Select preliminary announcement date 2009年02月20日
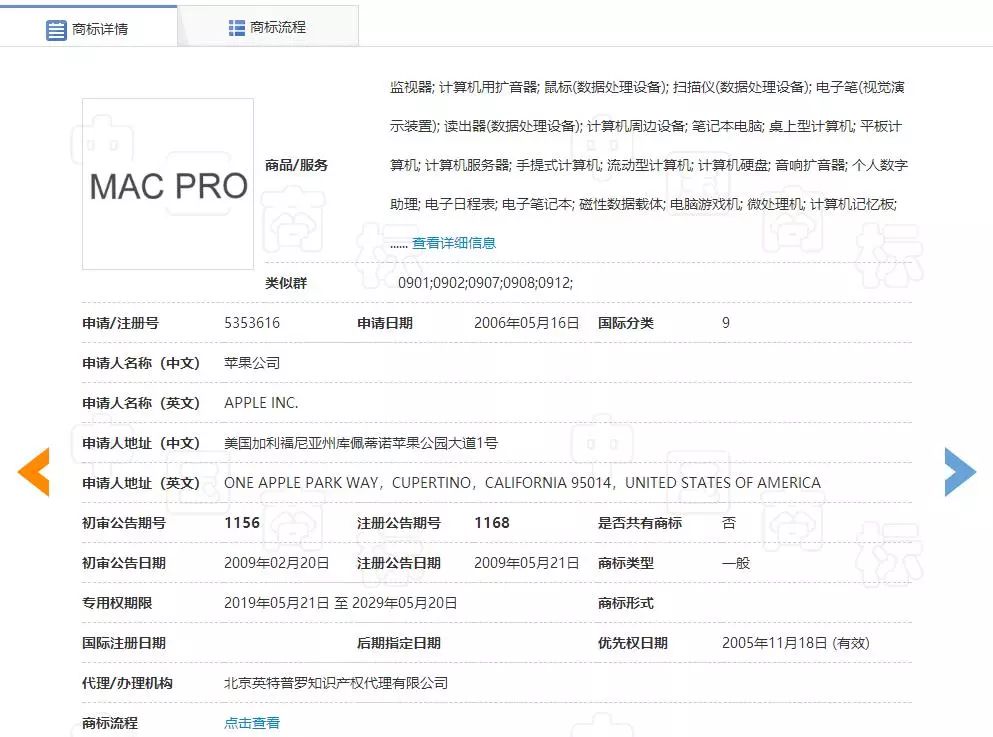The width and height of the screenshot is (993, 737). coord(277,563)
